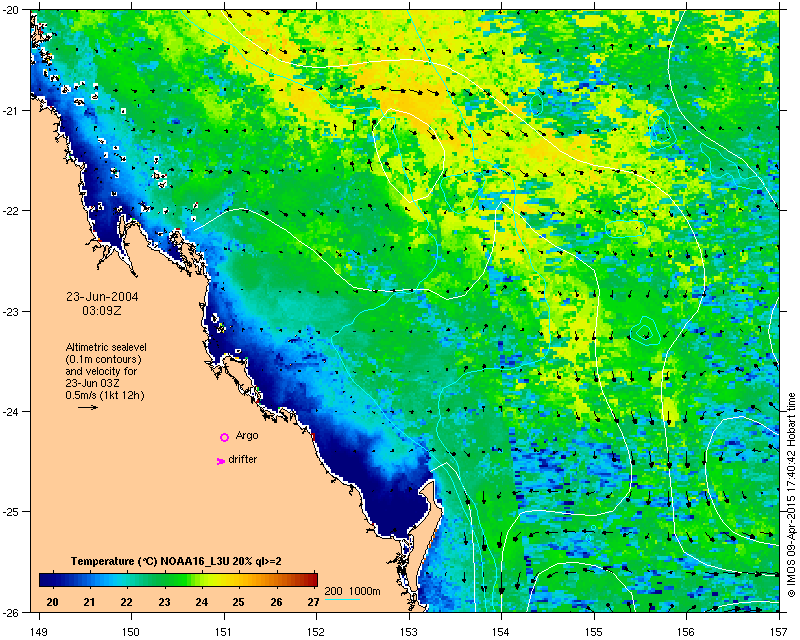Click the colorbar tick label 22

127,602
